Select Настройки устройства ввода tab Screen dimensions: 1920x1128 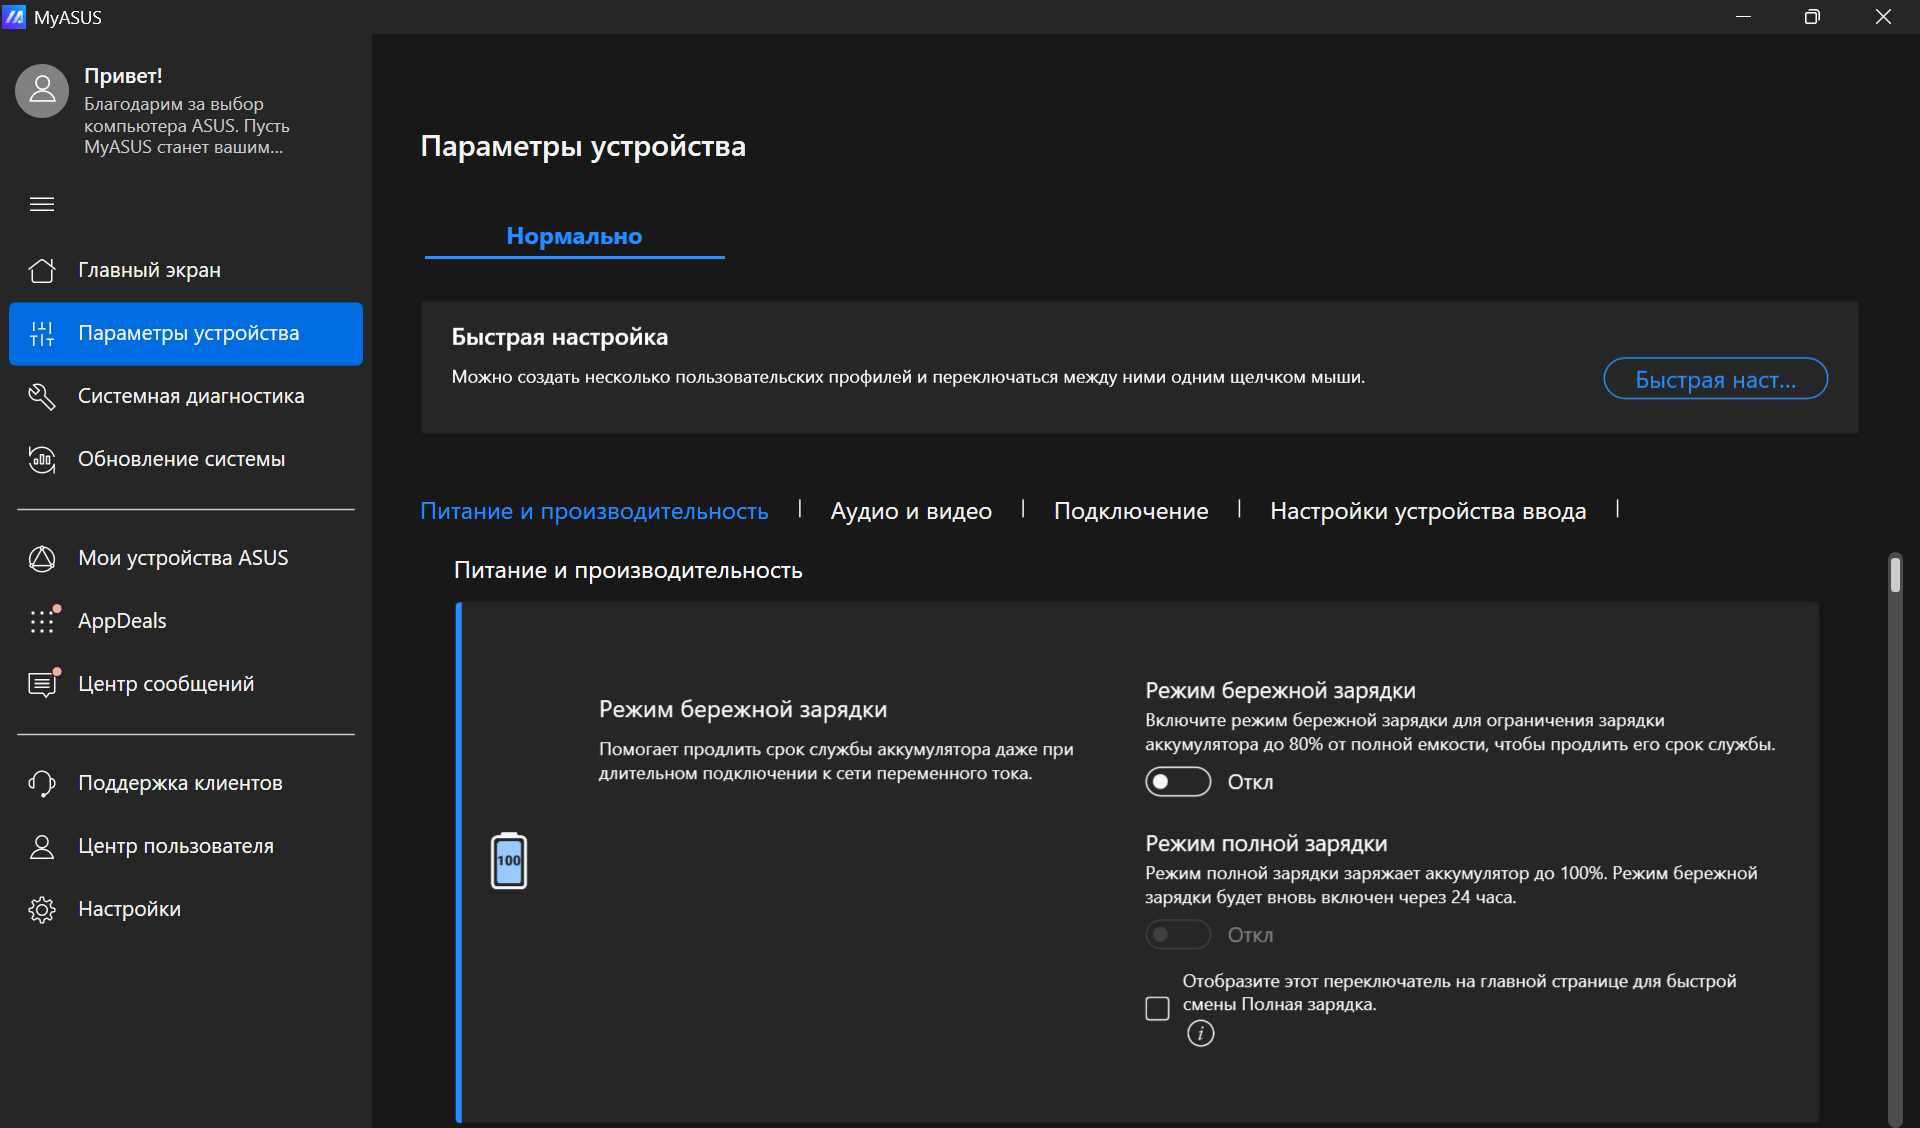point(1427,511)
